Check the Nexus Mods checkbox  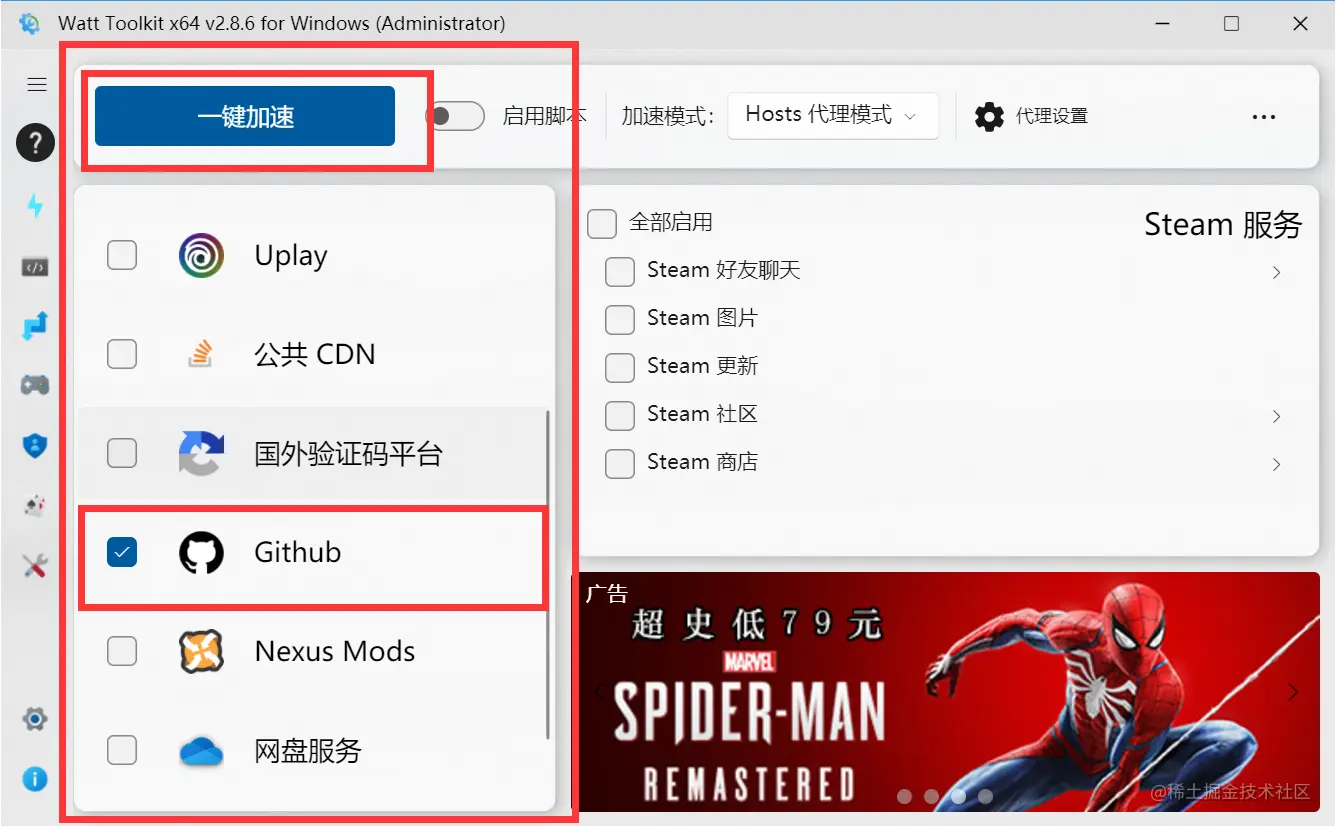122,652
